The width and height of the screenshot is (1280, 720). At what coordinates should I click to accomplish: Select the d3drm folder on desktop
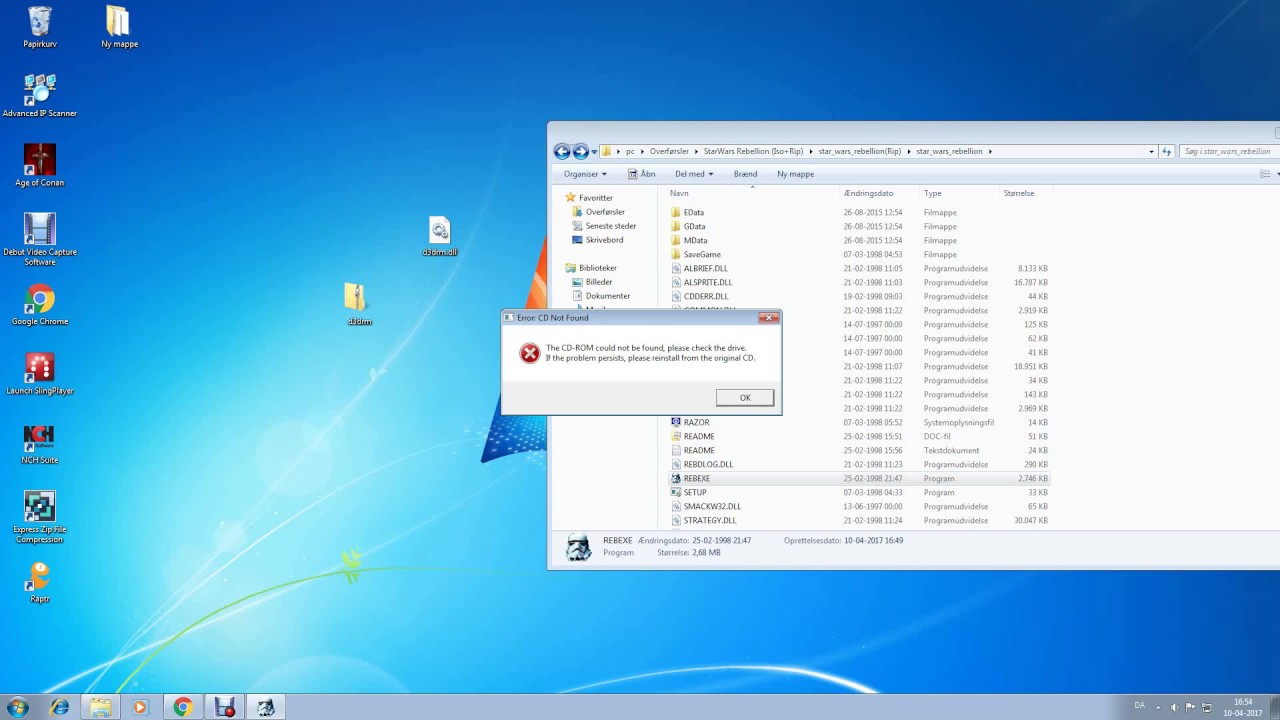pyautogui.click(x=358, y=304)
